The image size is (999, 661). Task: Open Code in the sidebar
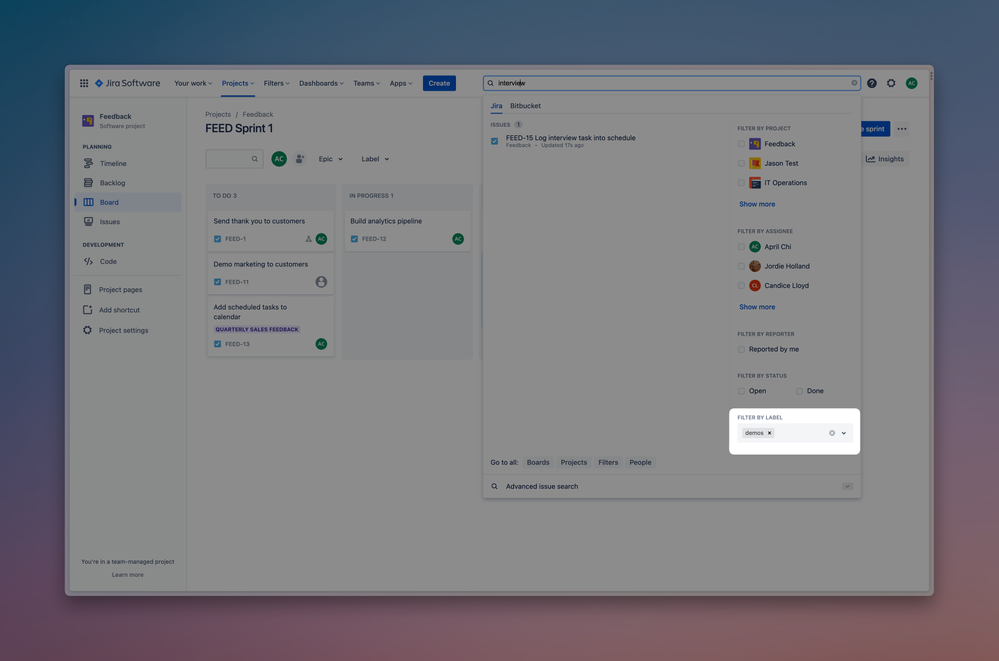127,261
